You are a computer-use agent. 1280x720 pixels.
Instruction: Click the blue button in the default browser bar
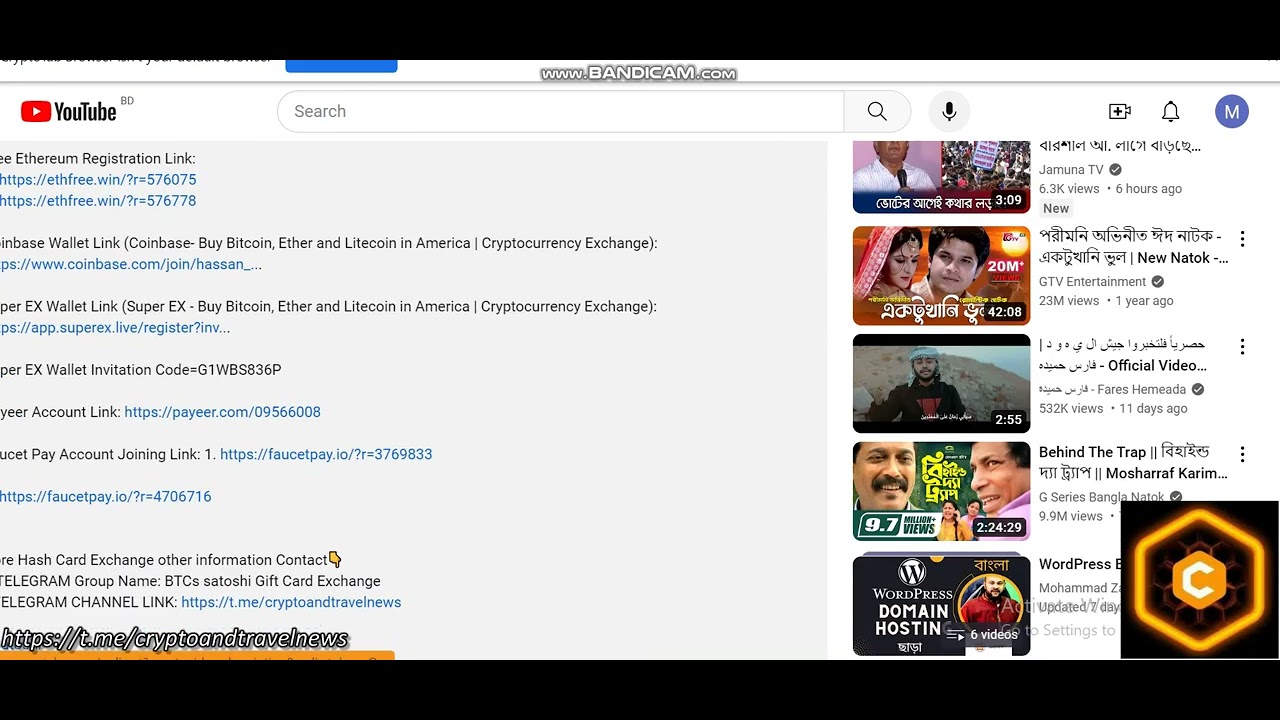point(341,66)
